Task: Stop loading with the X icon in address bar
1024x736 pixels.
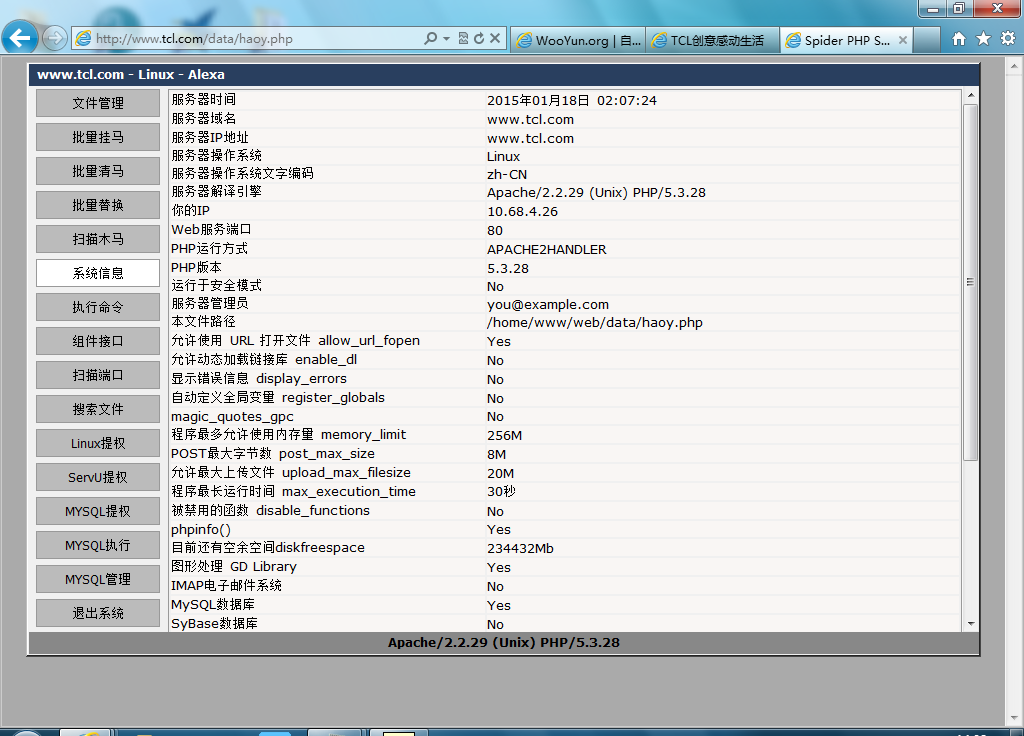Action: click(x=495, y=39)
